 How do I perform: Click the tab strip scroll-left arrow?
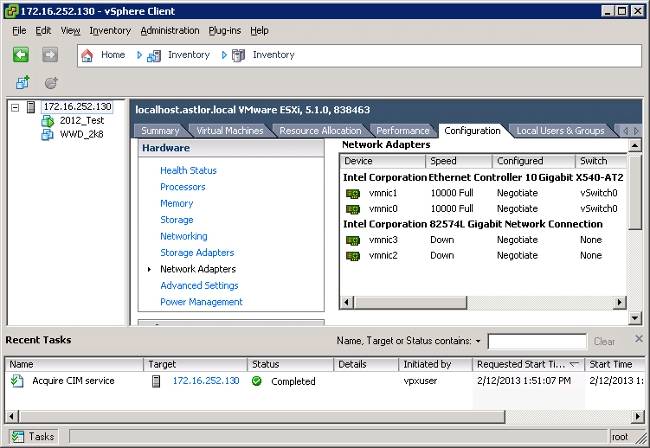(x=626, y=131)
